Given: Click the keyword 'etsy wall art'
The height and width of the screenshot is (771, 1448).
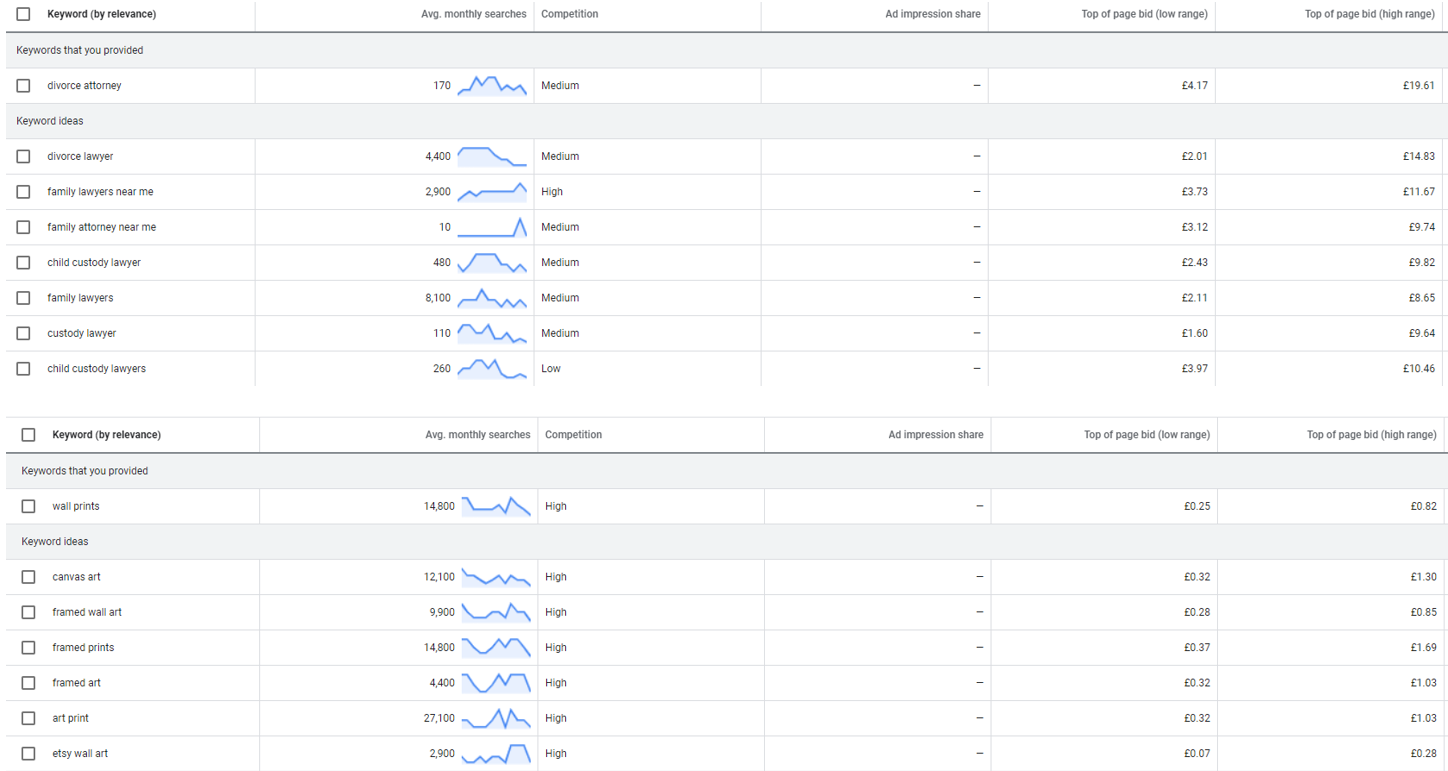Looking at the screenshot, I should click(x=80, y=754).
